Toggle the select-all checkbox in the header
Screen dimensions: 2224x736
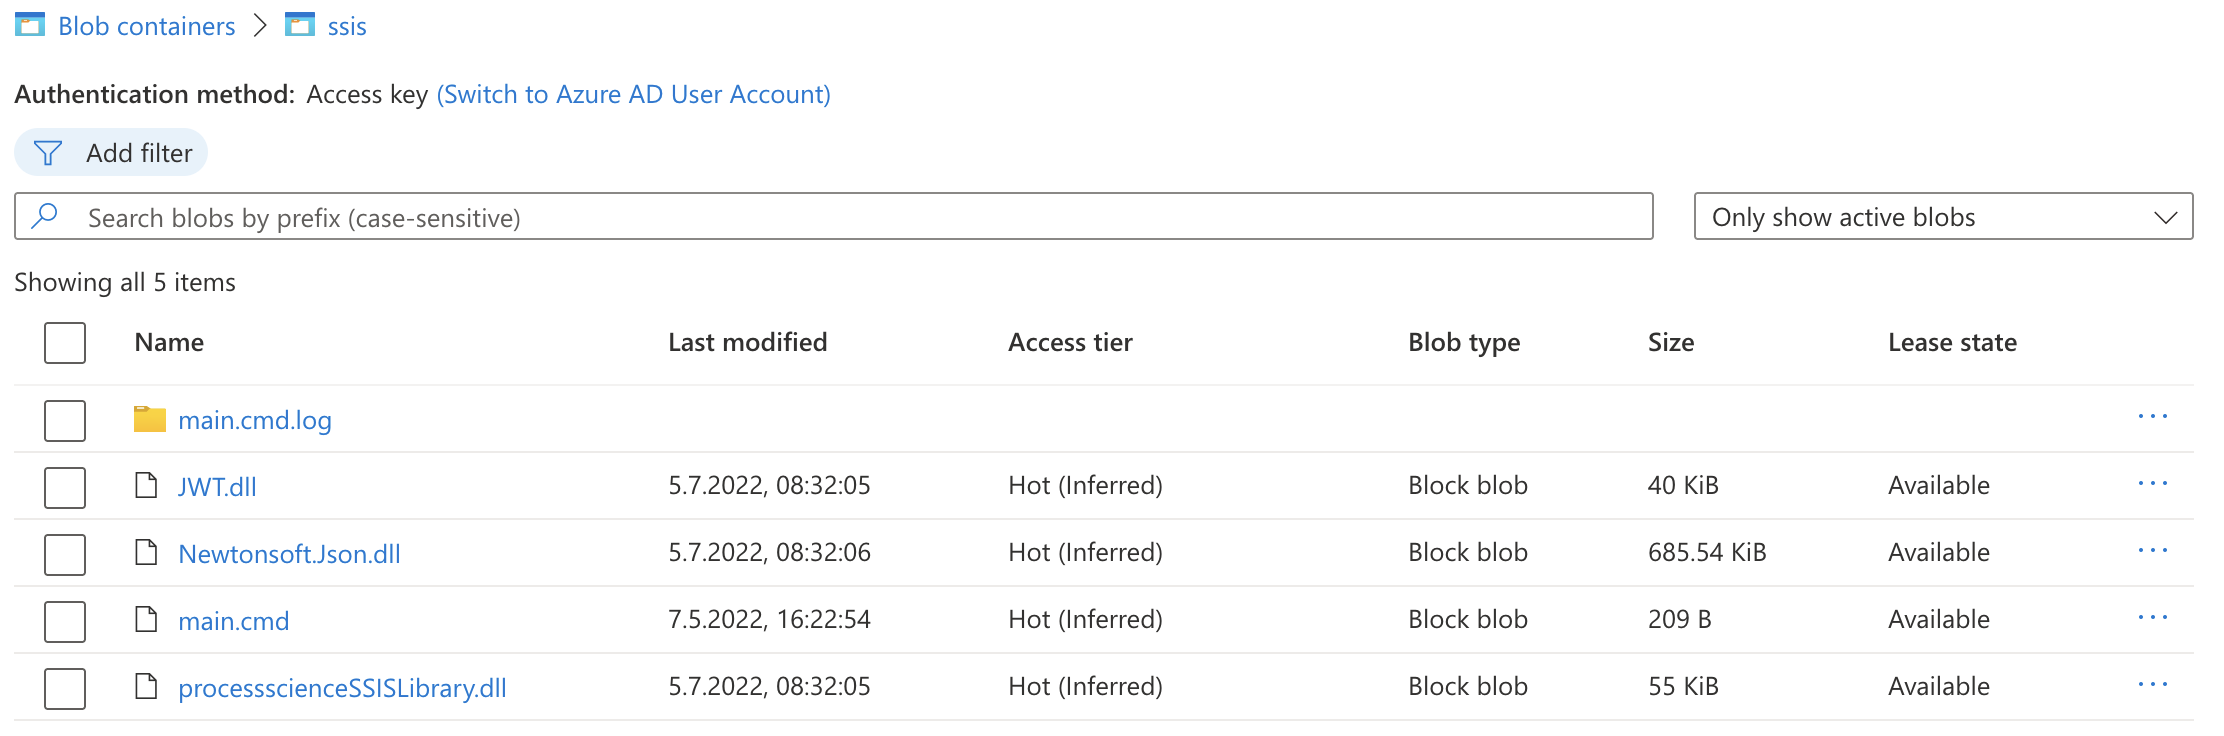click(65, 343)
